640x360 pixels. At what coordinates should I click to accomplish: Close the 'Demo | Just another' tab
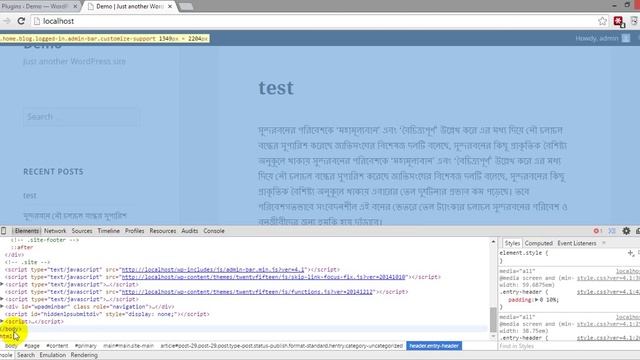tap(170, 7)
